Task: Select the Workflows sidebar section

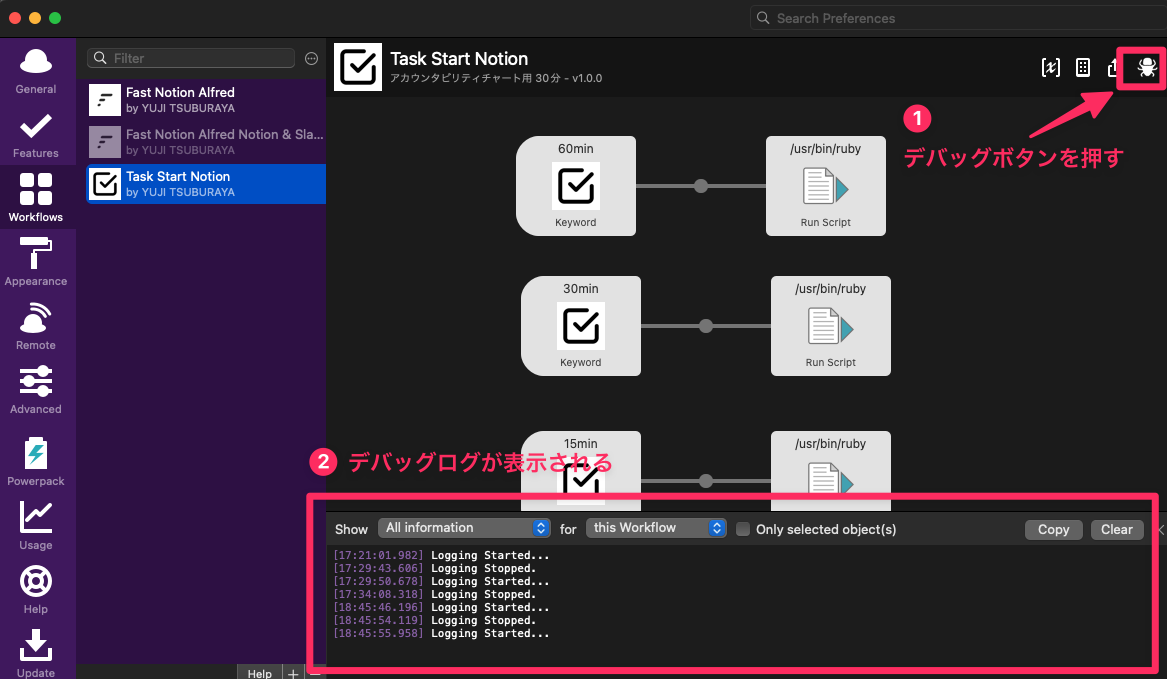Action: click(x=36, y=198)
